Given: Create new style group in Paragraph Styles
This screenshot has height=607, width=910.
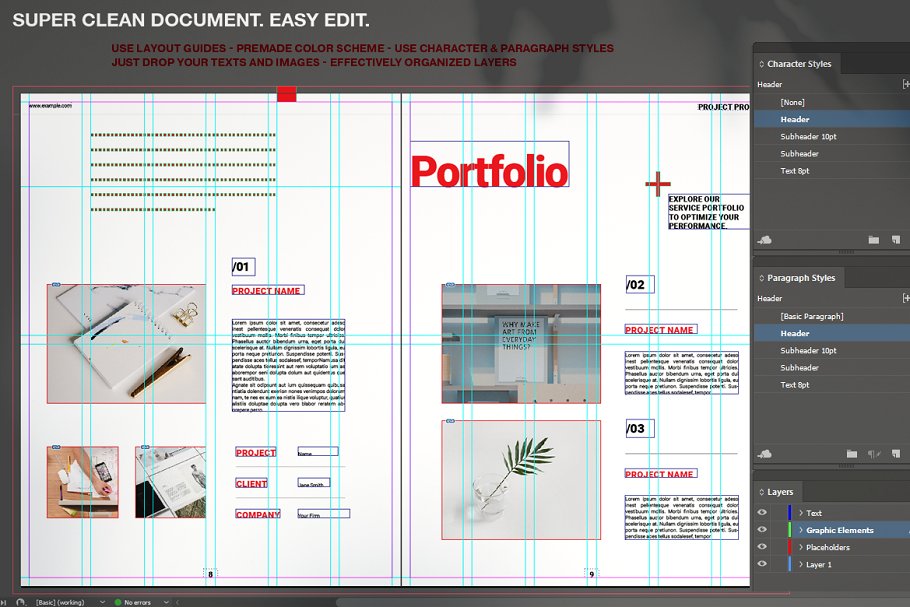Looking at the screenshot, I should tap(851, 454).
